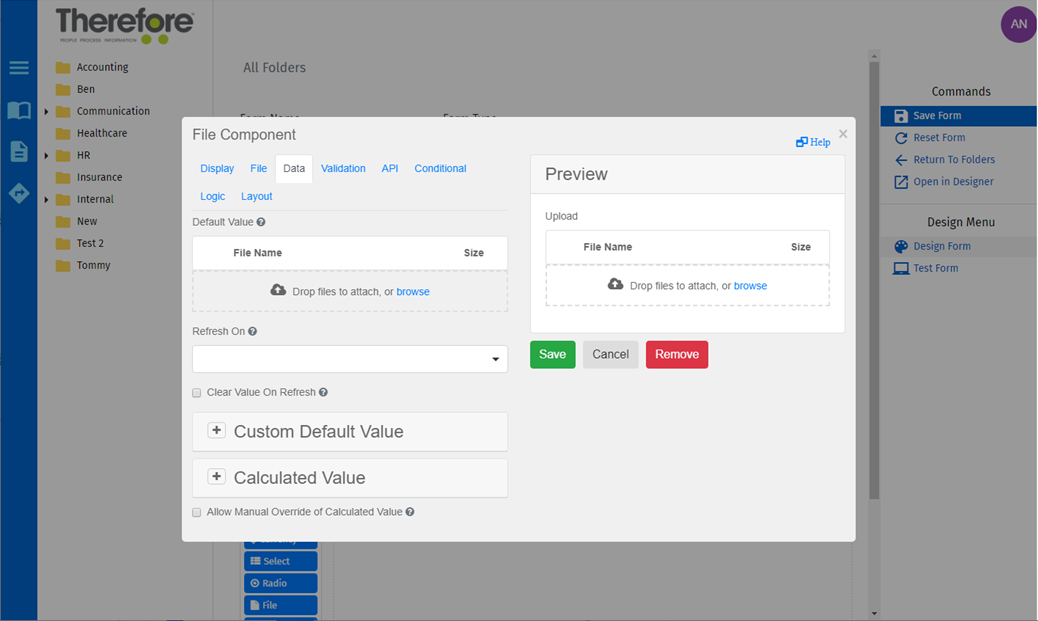Screen dimensions: 1038x621
Task: Click the hamburger menu icon in sidebar
Action: 19,68
